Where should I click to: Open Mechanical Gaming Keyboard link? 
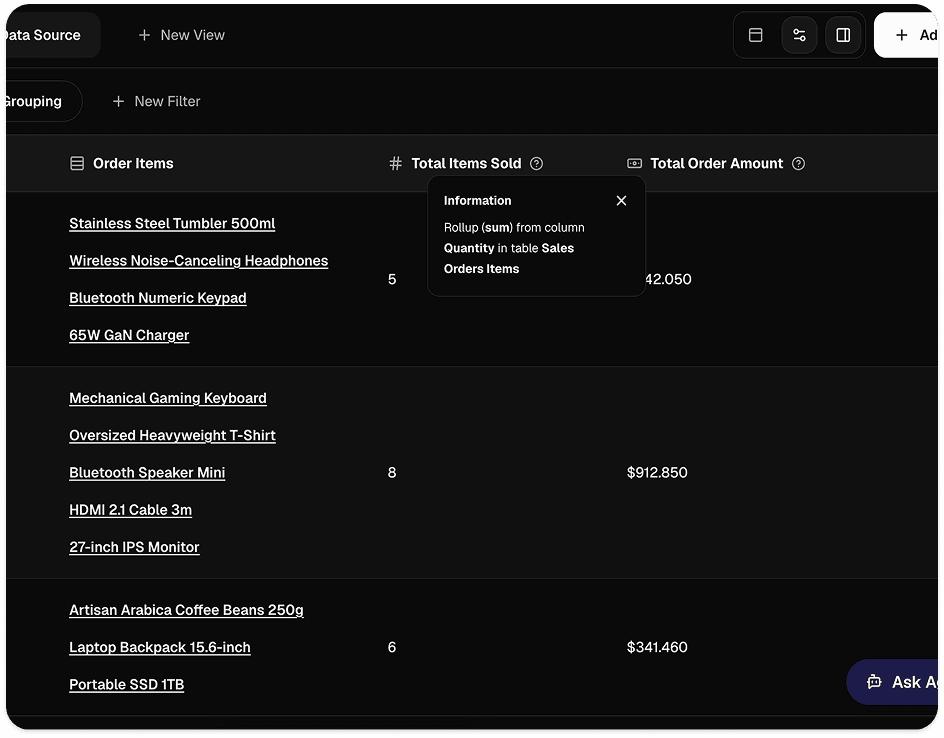click(x=167, y=398)
